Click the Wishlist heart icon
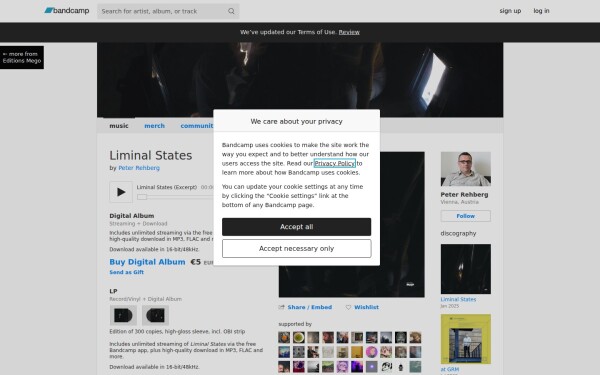600x375 pixels. 348,307
